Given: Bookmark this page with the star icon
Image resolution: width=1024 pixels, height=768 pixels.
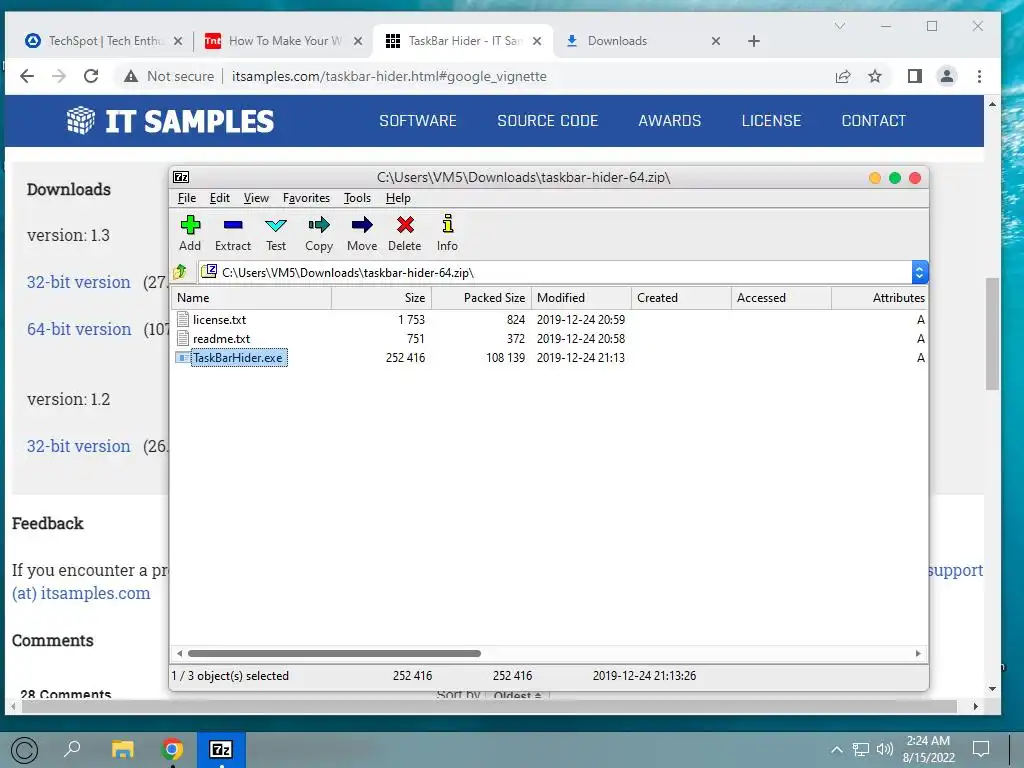Looking at the screenshot, I should [875, 76].
